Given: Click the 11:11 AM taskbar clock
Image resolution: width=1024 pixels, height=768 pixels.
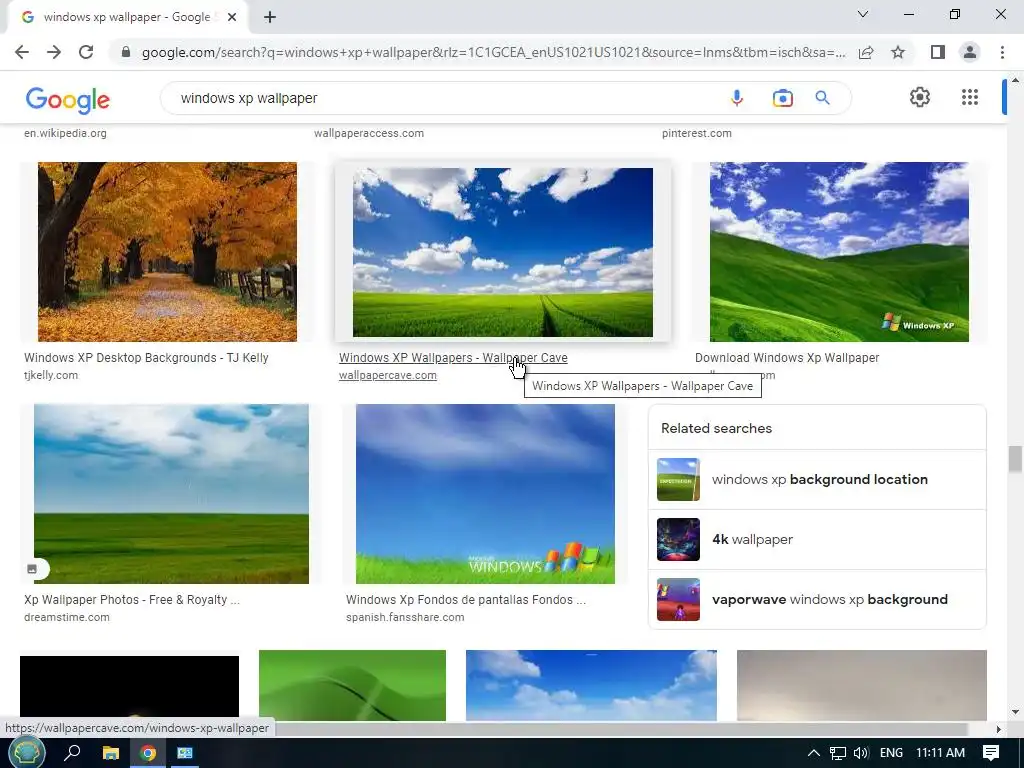Looking at the screenshot, I should 940,753.
